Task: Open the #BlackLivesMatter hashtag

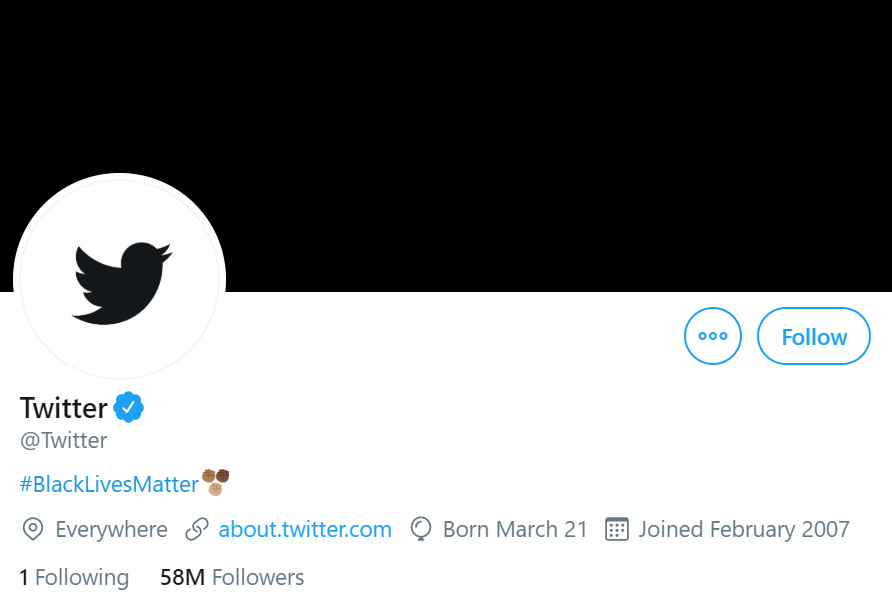Action: 109,484
